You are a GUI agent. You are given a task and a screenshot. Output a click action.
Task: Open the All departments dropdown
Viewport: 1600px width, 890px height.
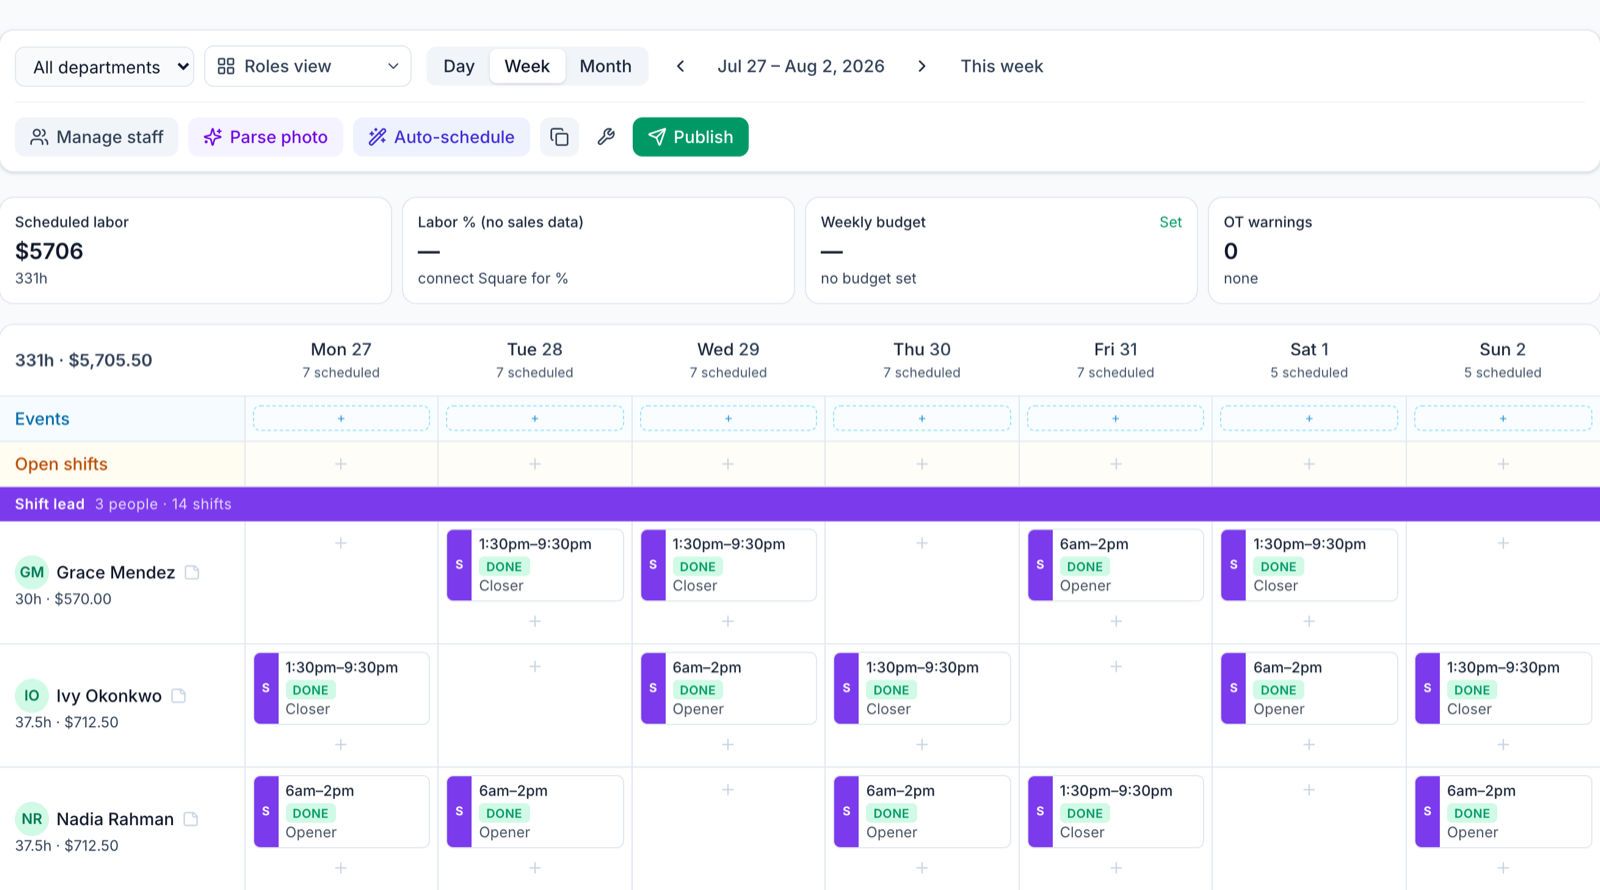click(x=105, y=67)
